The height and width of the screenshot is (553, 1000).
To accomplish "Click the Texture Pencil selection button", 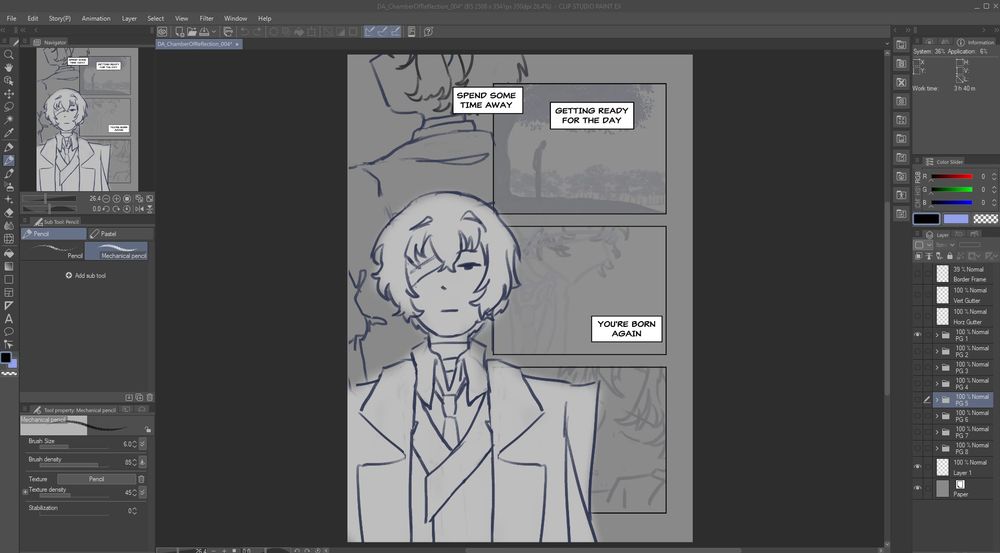I will [96, 479].
